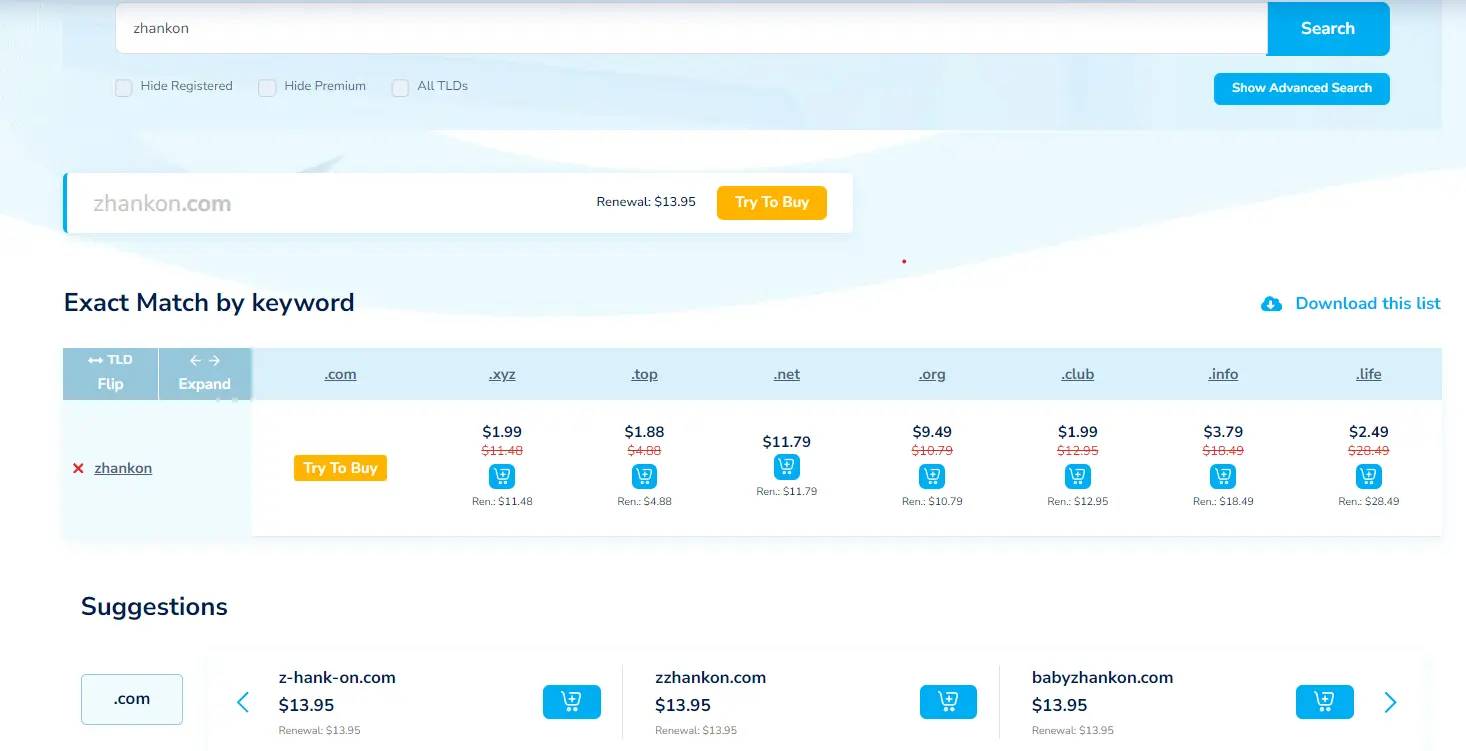This screenshot has height=751, width=1466.
Task: Click Try To Buy for zhankon.com banner
Action: [771, 202]
